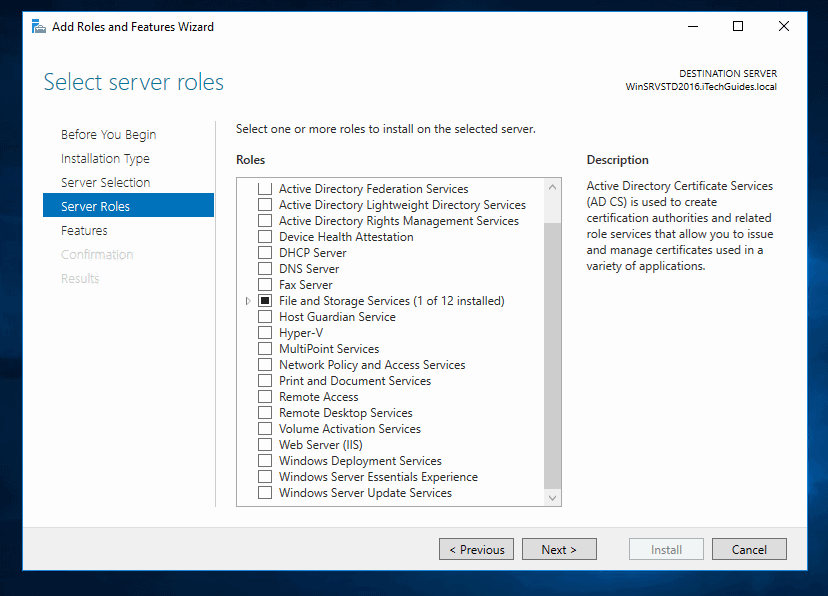Open the Installation Type step
Image resolution: width=828 pixels, height=596 pixels.
[x=105, y=159]
